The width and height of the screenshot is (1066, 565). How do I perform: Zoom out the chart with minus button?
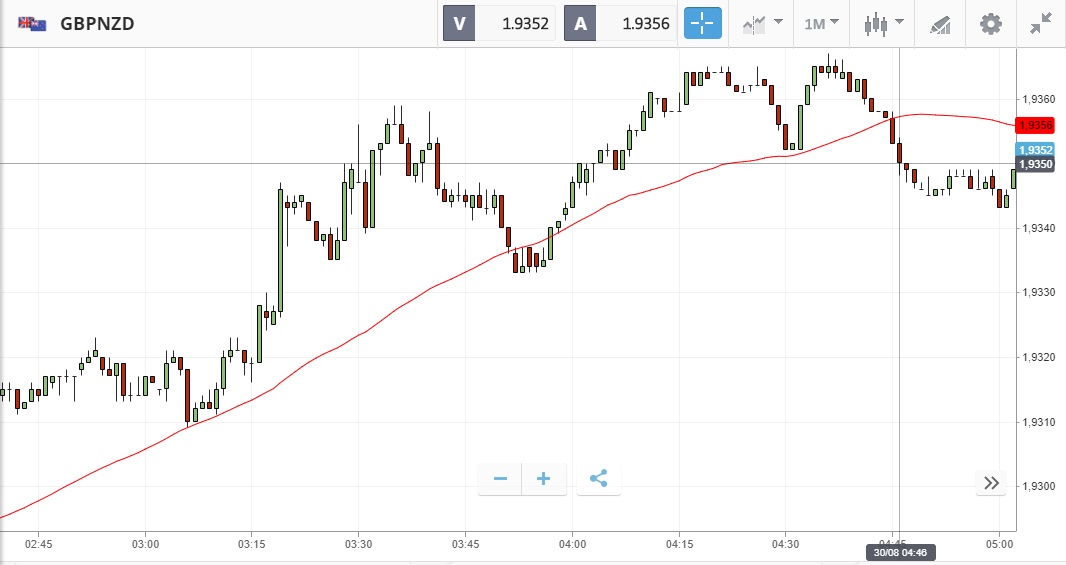point(500,479)
